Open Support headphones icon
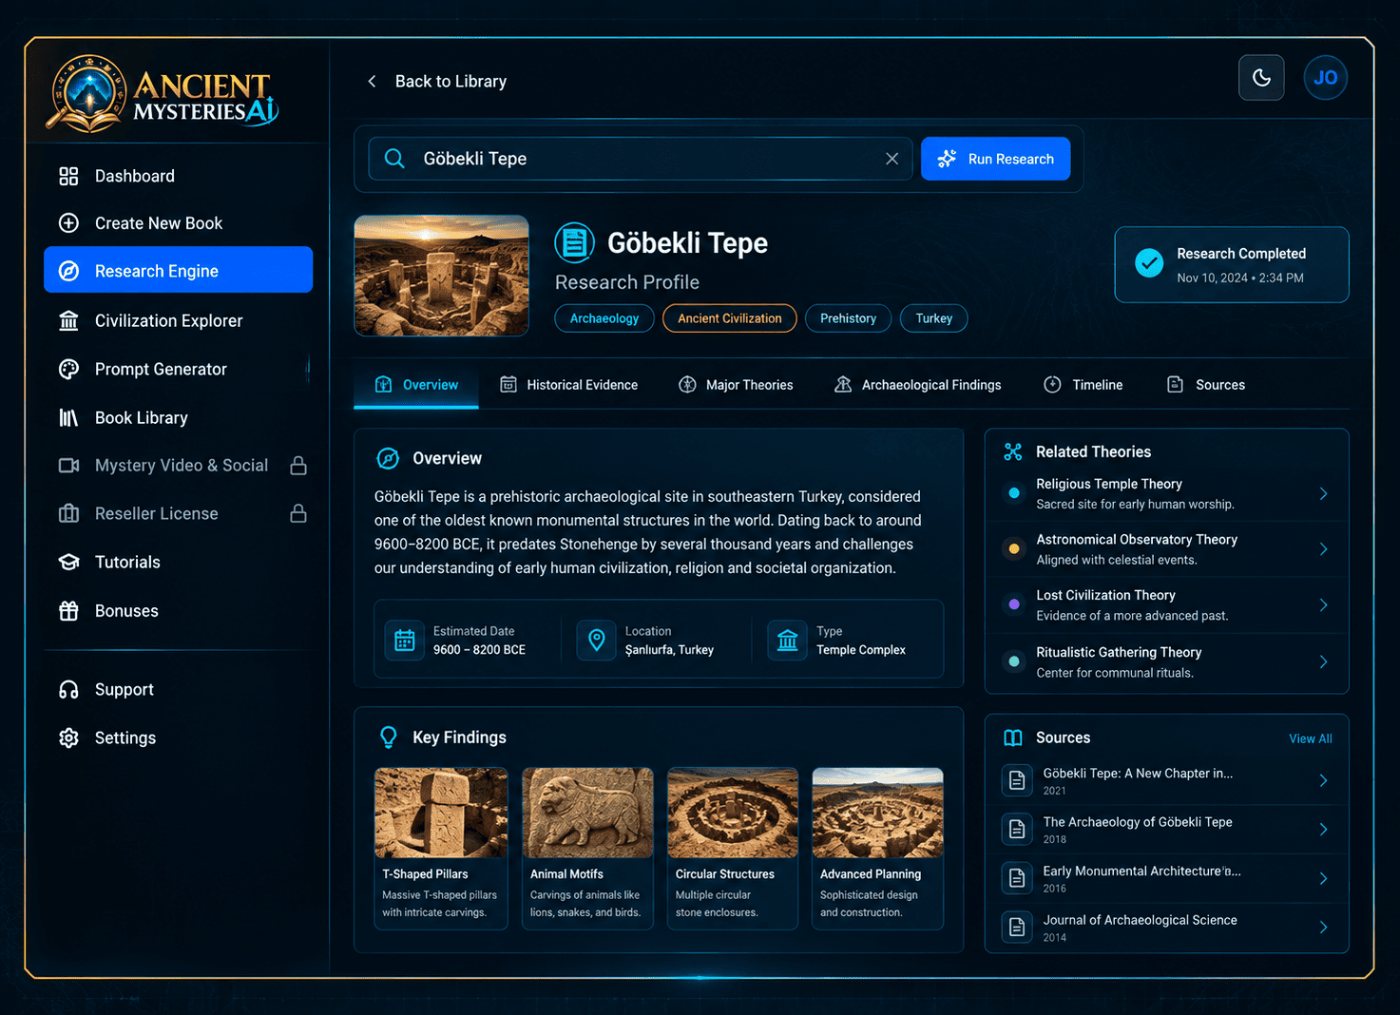Image resolution: width=1400 pixels, height=1015 pixels. click(x=69, y=690)
